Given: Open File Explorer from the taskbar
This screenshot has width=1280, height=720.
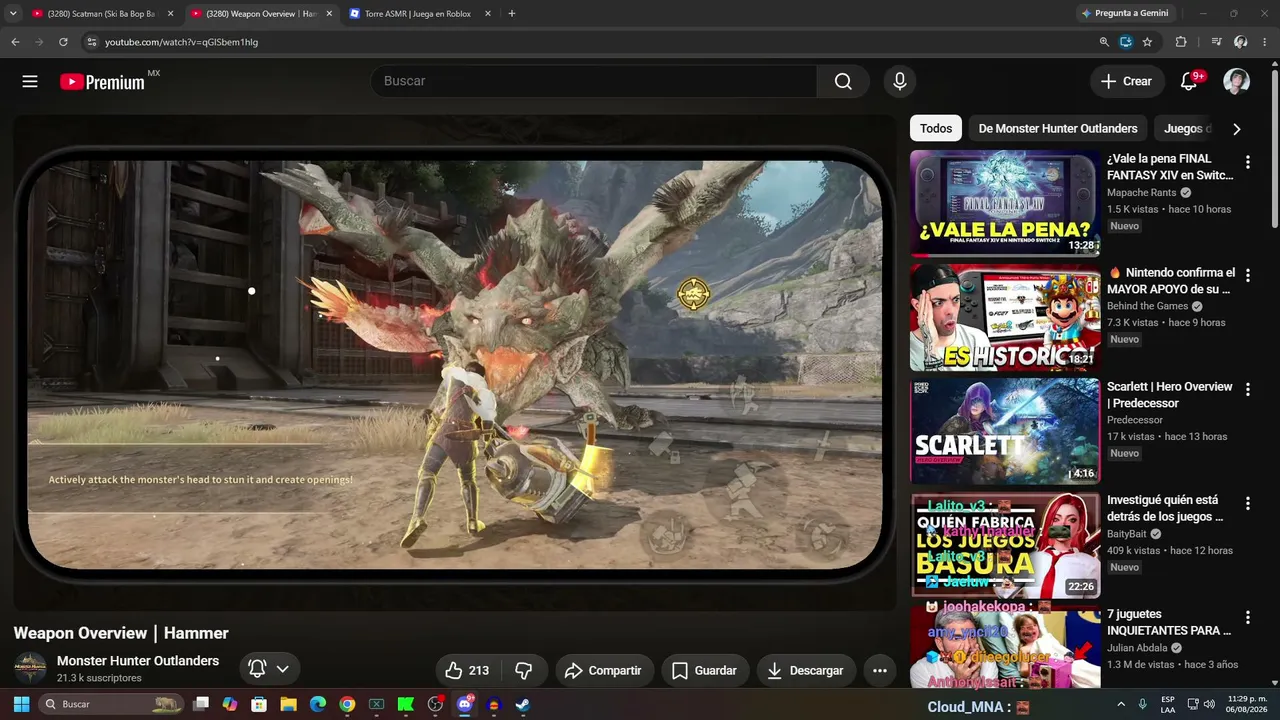Looking at the screenshot, I should coord(288,704).
